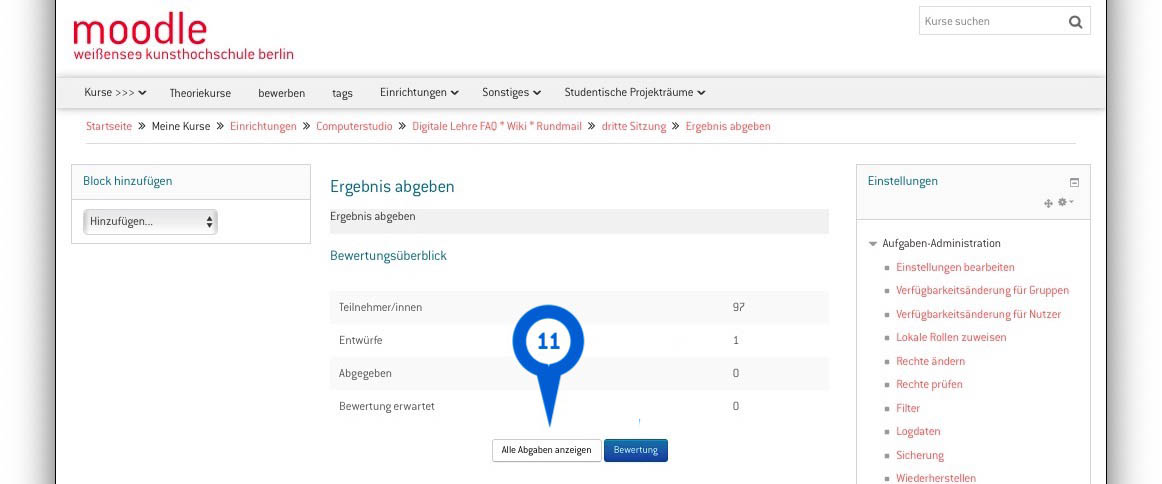This screenshot has height=484, width=1162.
Task: Open Rechte prüfen link
Action: [x=929, y=385]
